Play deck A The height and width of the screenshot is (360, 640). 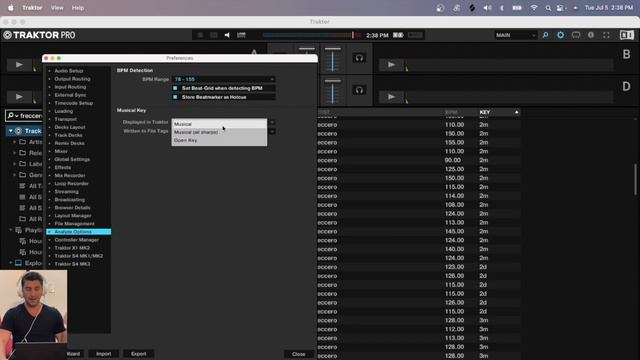click(19, 64)
